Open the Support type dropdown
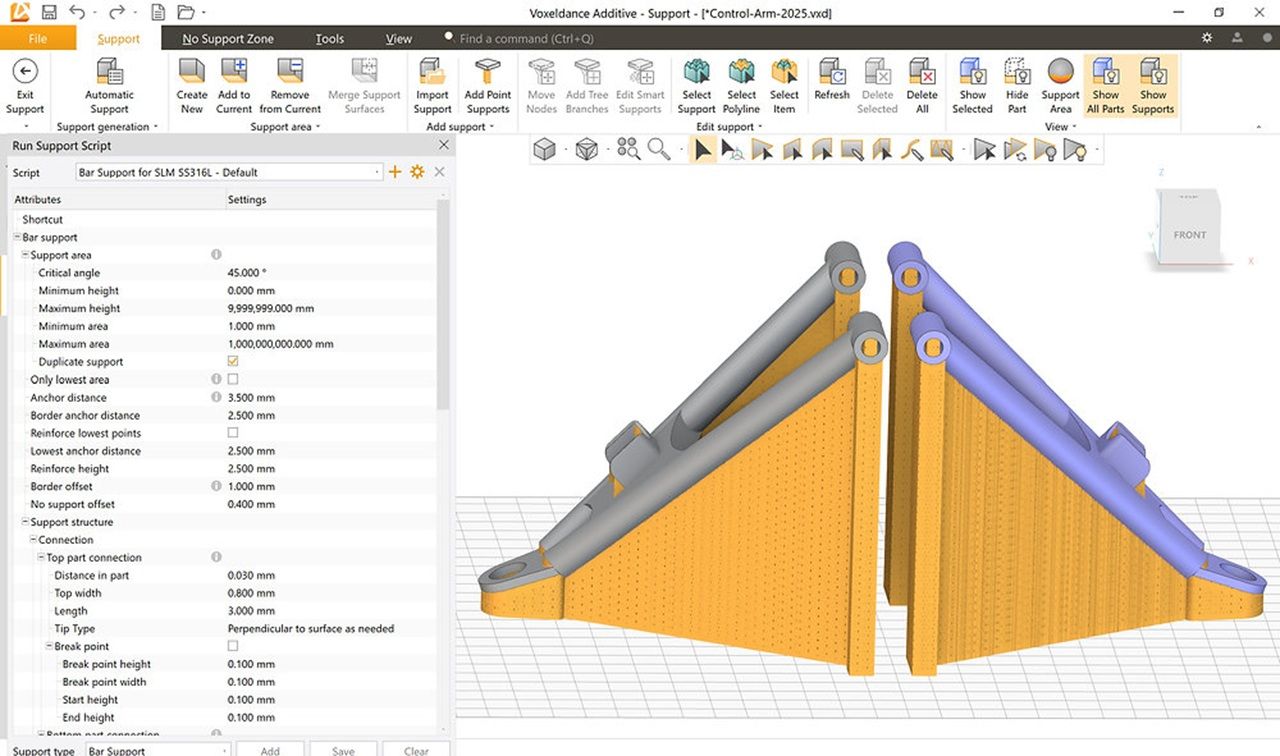The height and width of the screenshot is (756, 1280). click(x=158, y=750)
